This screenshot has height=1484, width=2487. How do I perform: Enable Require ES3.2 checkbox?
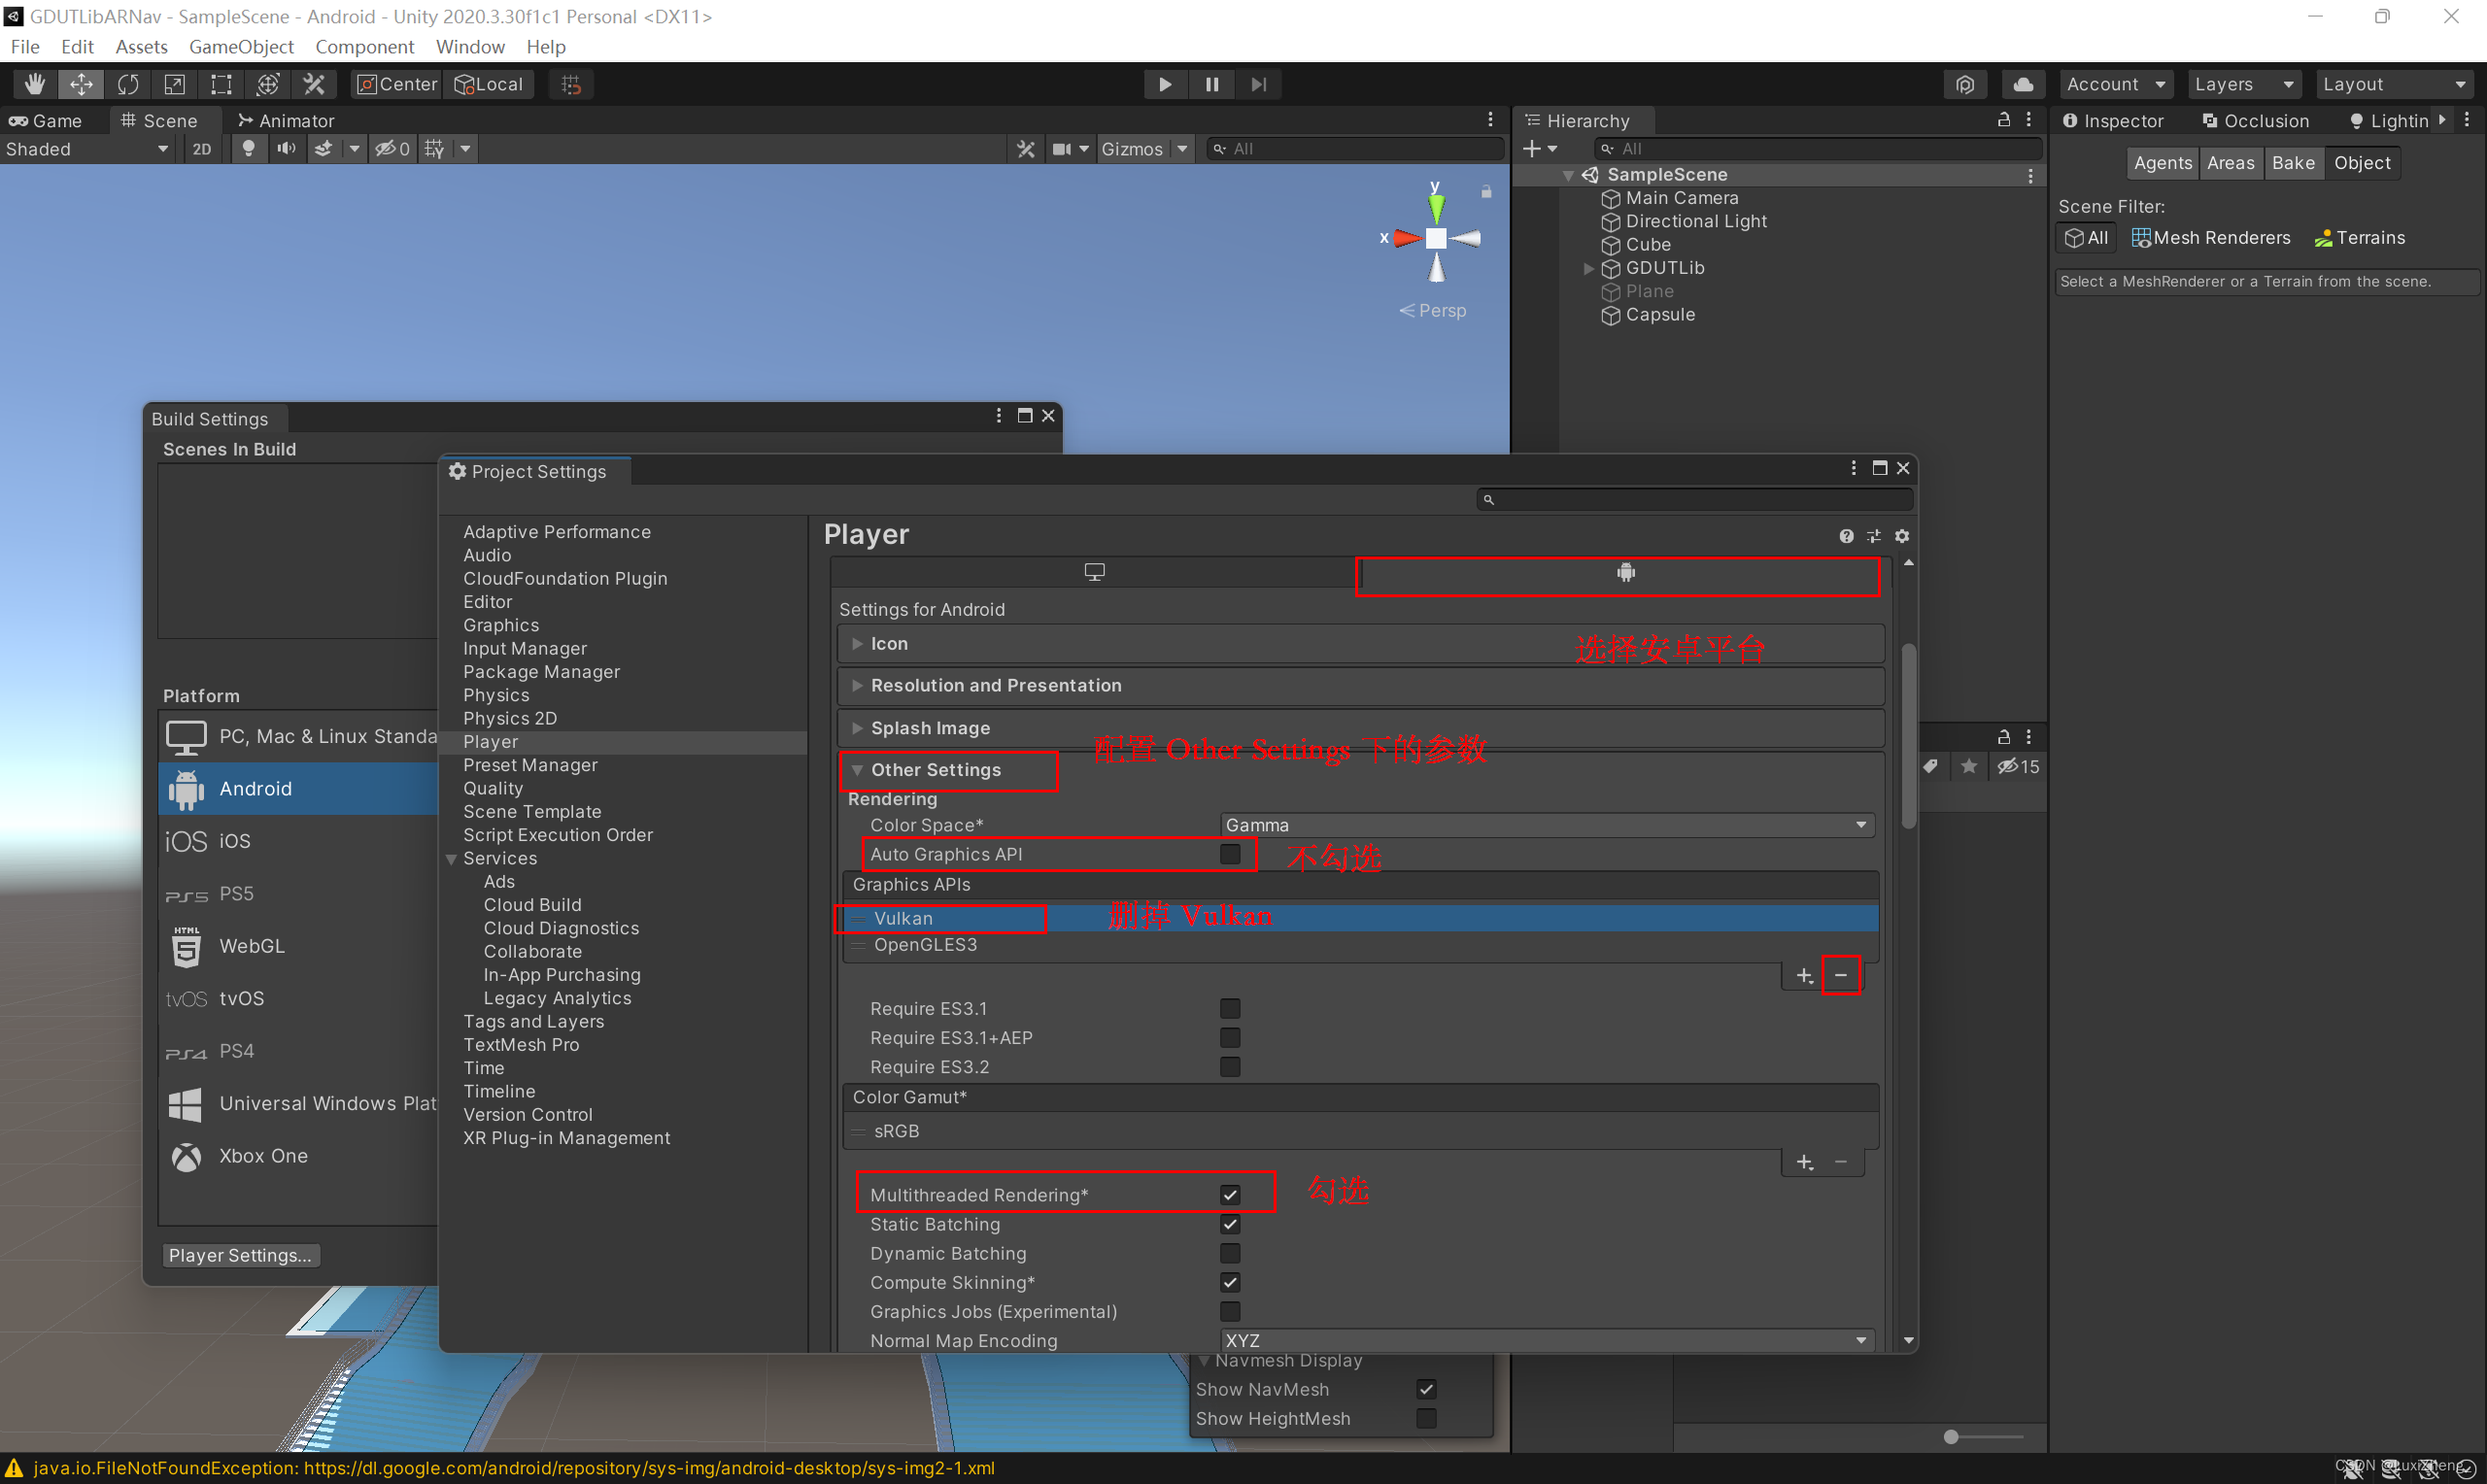tap(1230, 1067)
